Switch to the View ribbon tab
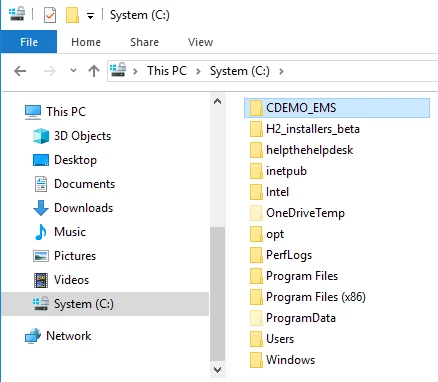 200,42
